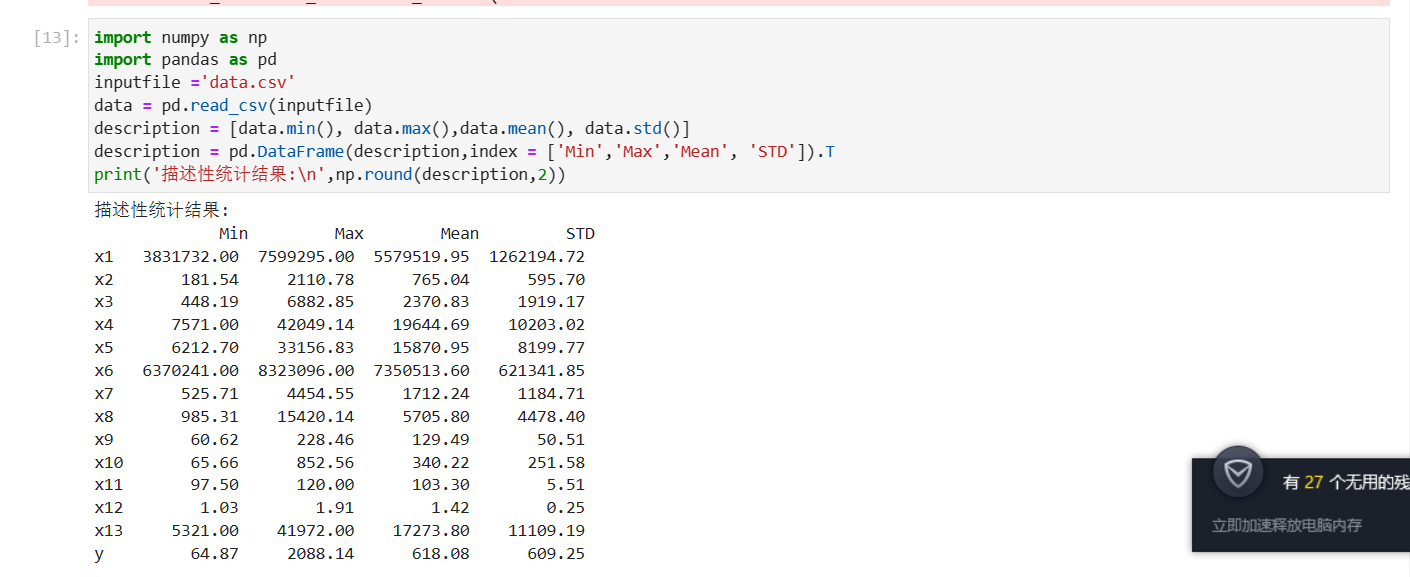Click the value '340.22'

[441, 463]
